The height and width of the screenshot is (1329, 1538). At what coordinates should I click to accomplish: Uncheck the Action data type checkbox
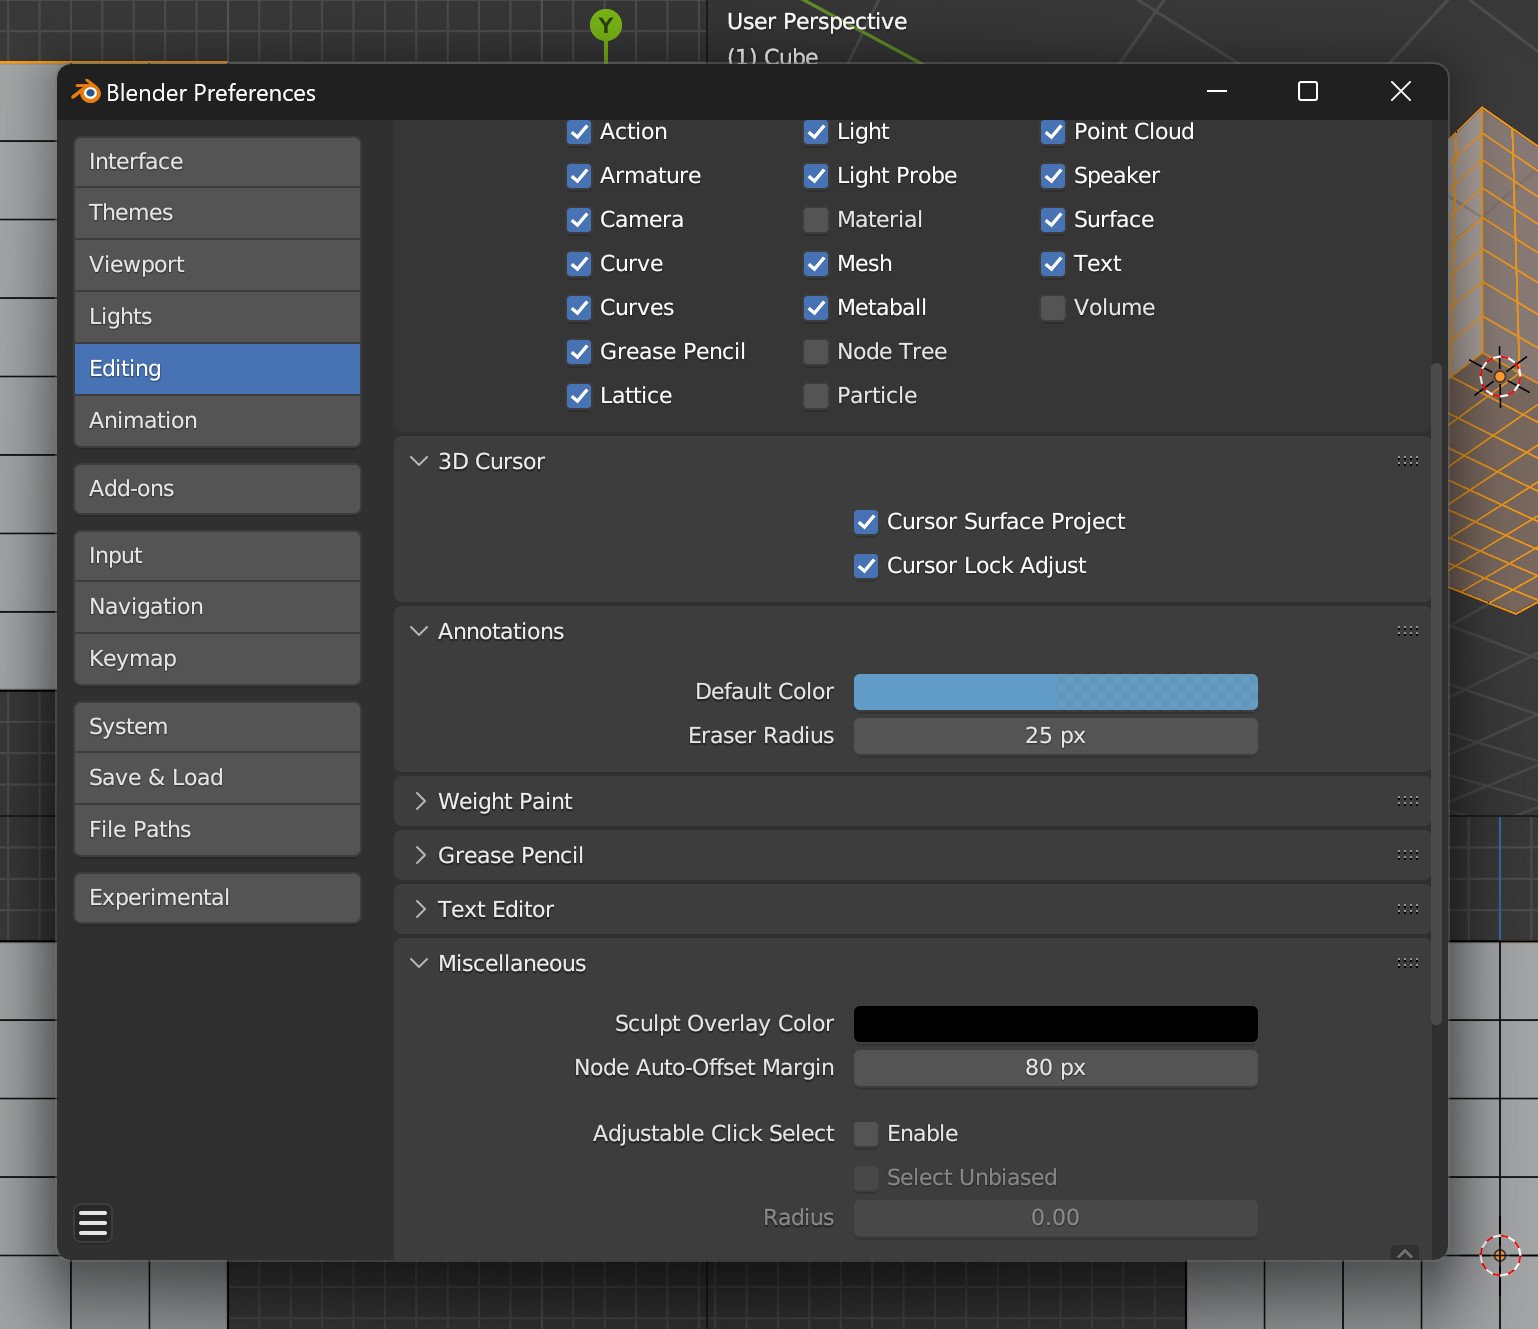(579, 132)
